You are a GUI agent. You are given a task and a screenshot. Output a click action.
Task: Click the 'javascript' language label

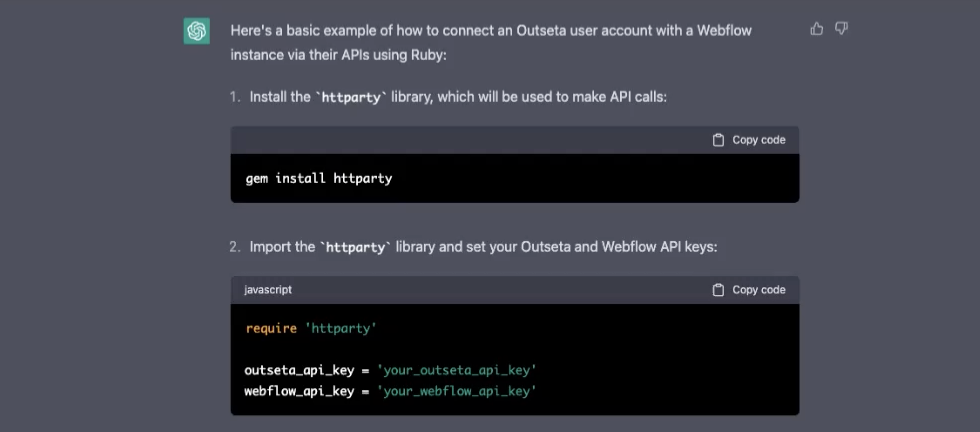point(268,290)
